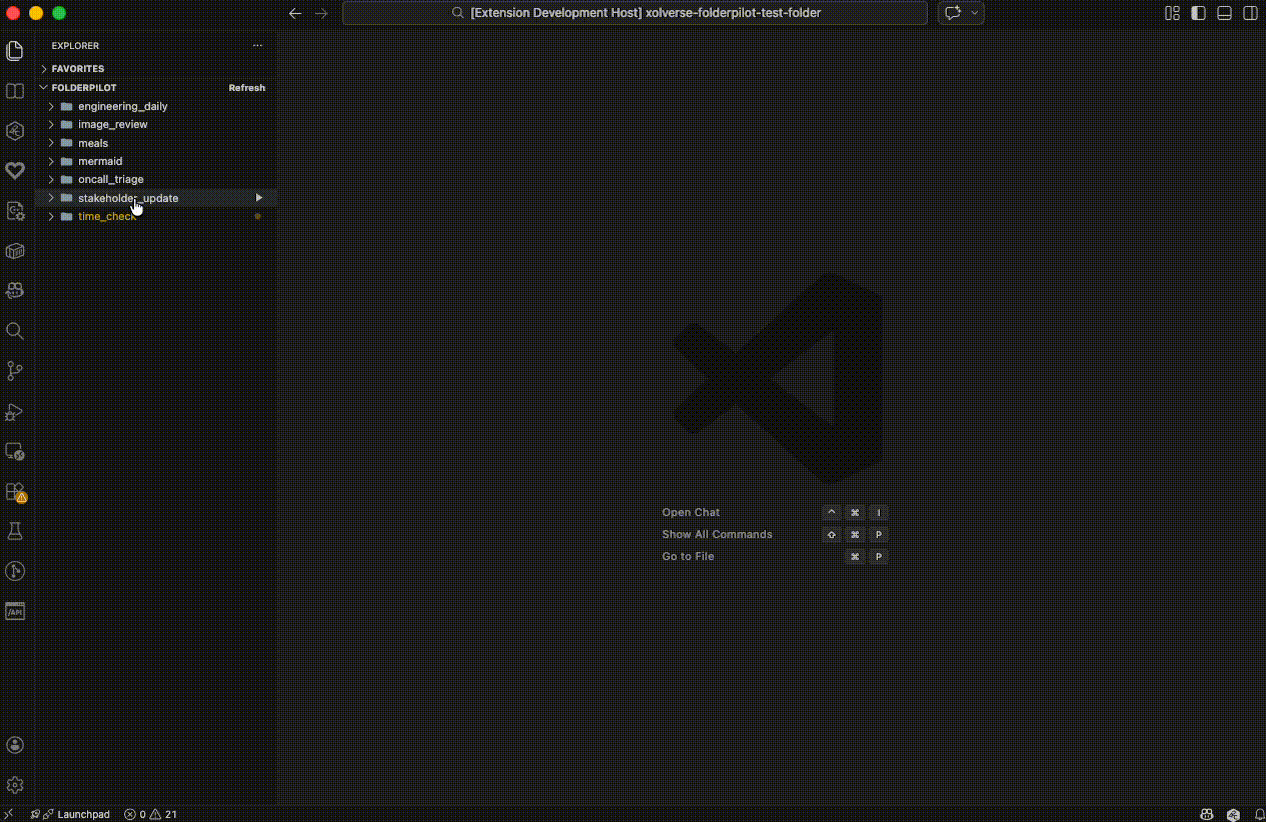Click the modified dot on time_check row
The image size is (1266, 822).
pyautogui.click(x=258, y=216)
